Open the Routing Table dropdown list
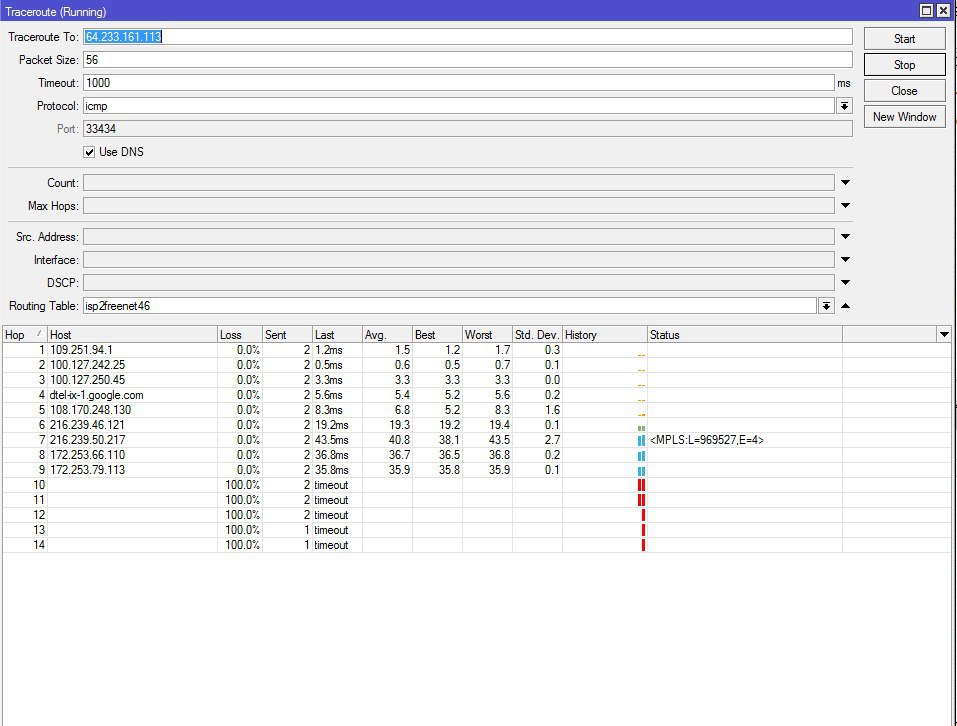 point(826,306)
